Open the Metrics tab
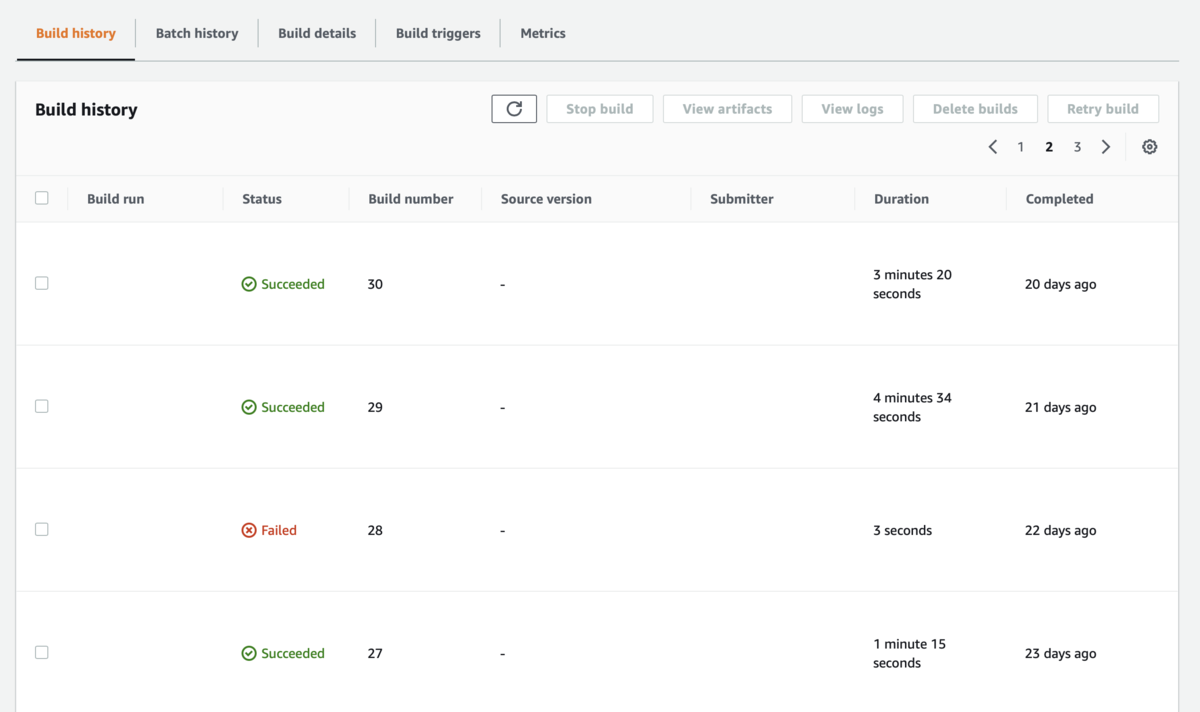Screen dimensions: 1200x712 pyautogui.click(x=543, y=33)
